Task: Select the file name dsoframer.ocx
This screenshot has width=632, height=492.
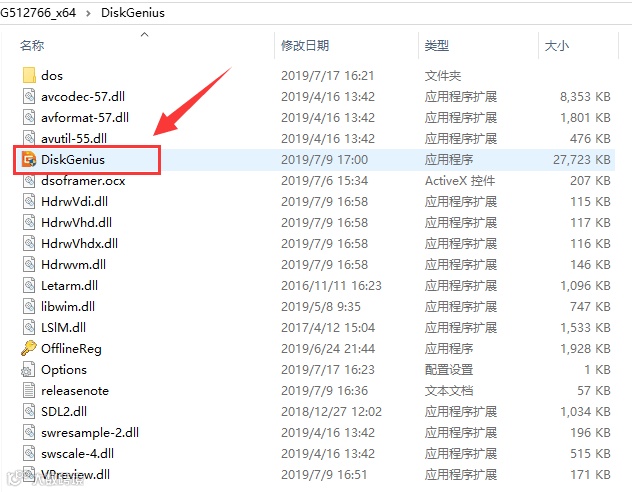Action: [x=83, y=181]
